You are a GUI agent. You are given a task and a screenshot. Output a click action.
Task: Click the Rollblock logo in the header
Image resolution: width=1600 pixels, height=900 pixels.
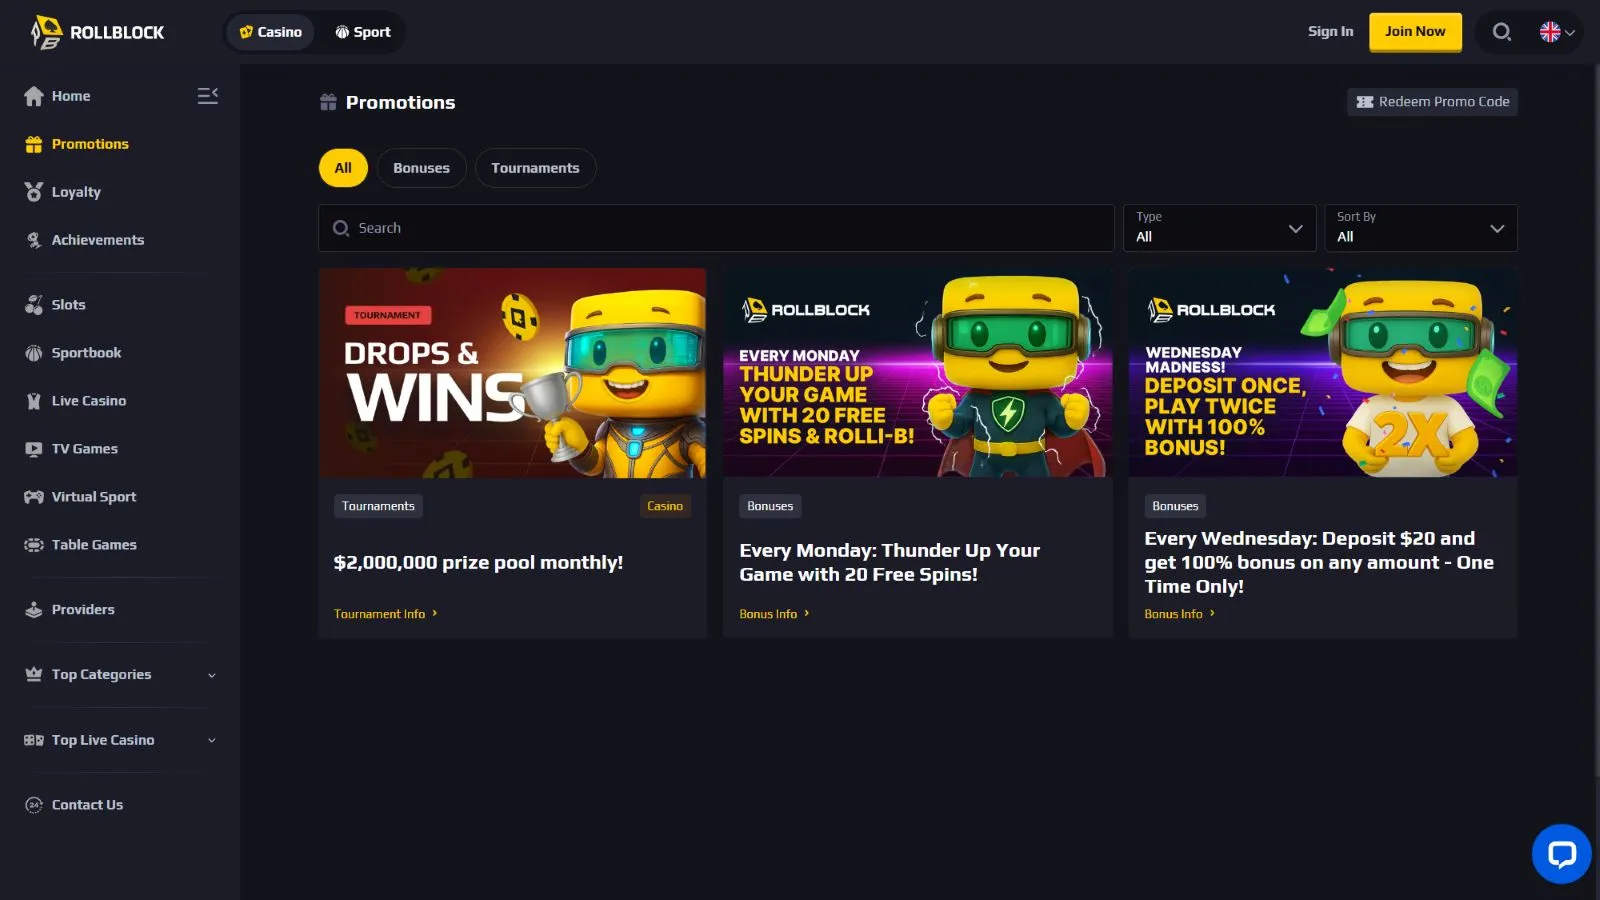[97, 32]
